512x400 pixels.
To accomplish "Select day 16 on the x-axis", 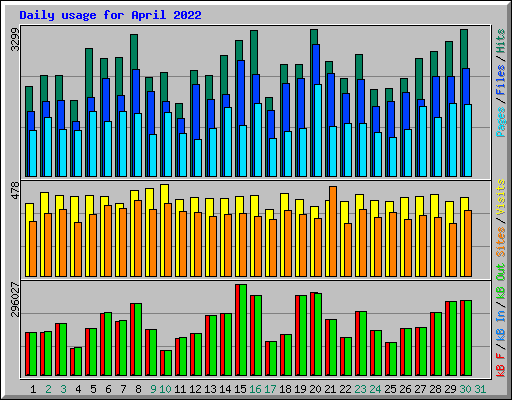I will pos(255,389).
